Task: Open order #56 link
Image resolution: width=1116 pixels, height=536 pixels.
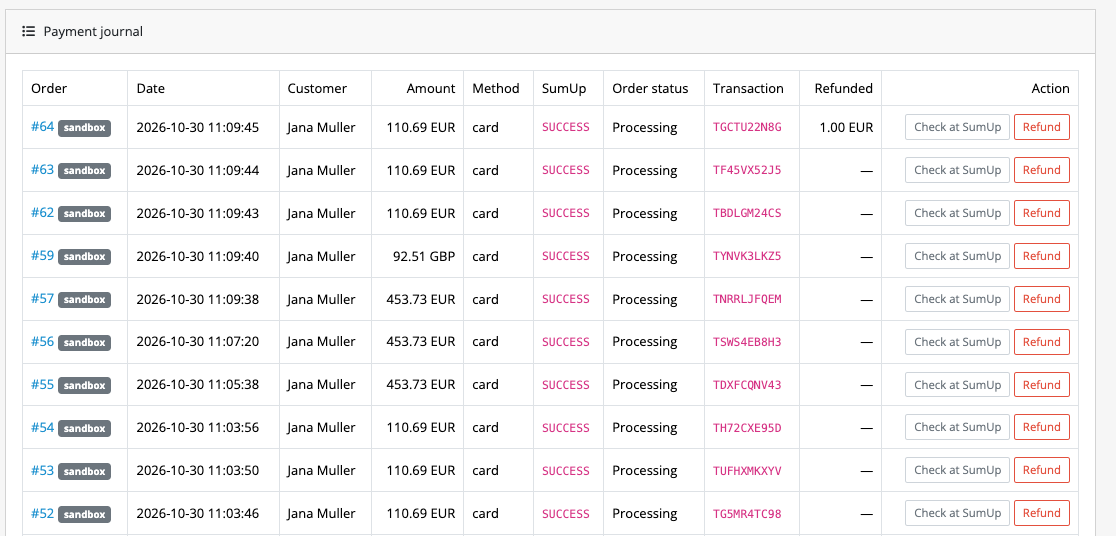Action: pyautogui.click(x=43, y=342)
